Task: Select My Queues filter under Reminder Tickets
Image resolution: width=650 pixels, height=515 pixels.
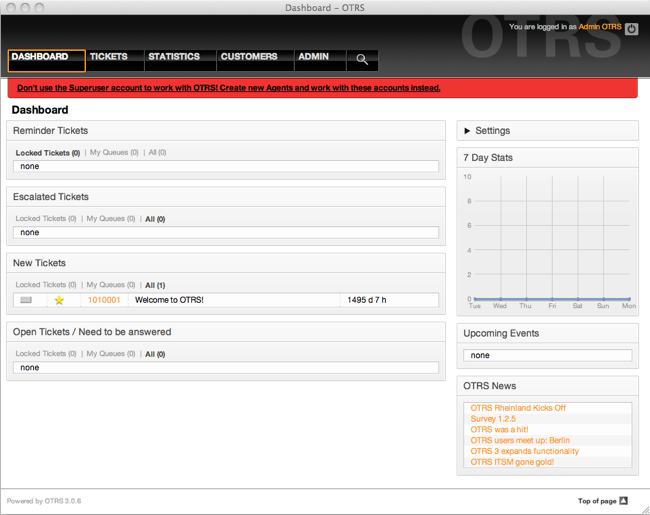Action: coord(114,152)
